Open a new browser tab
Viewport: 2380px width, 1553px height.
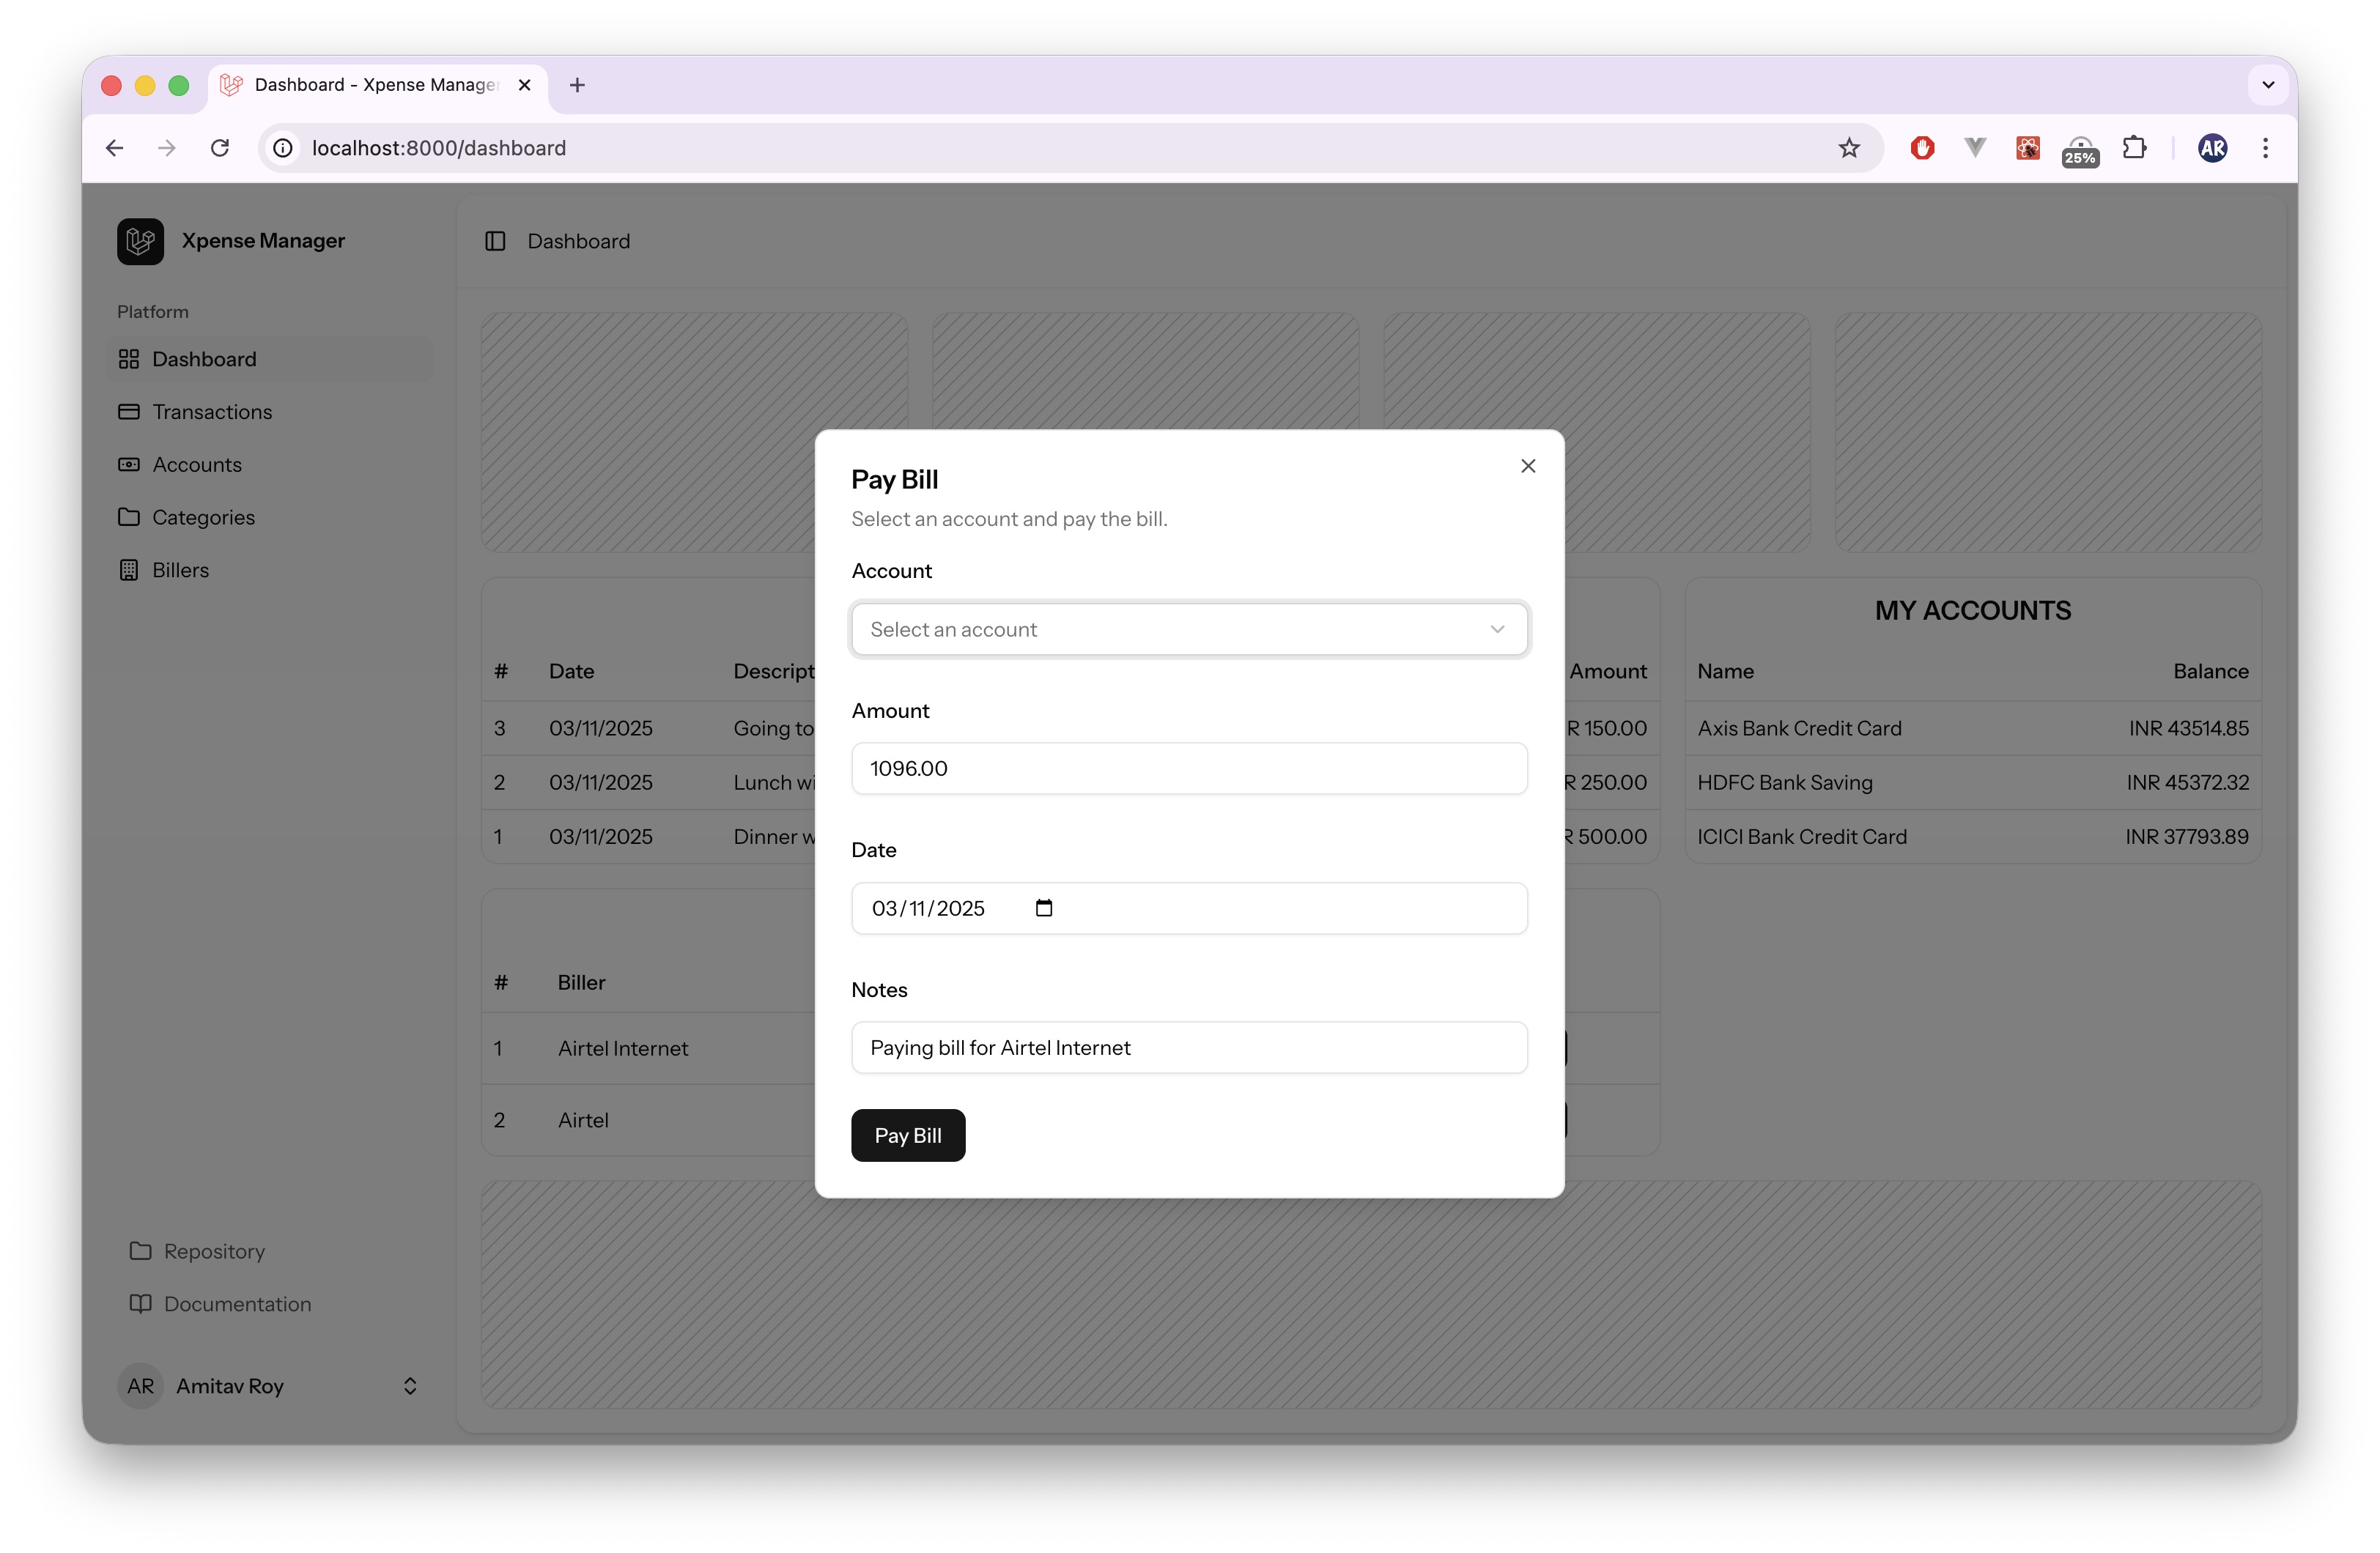577,85
